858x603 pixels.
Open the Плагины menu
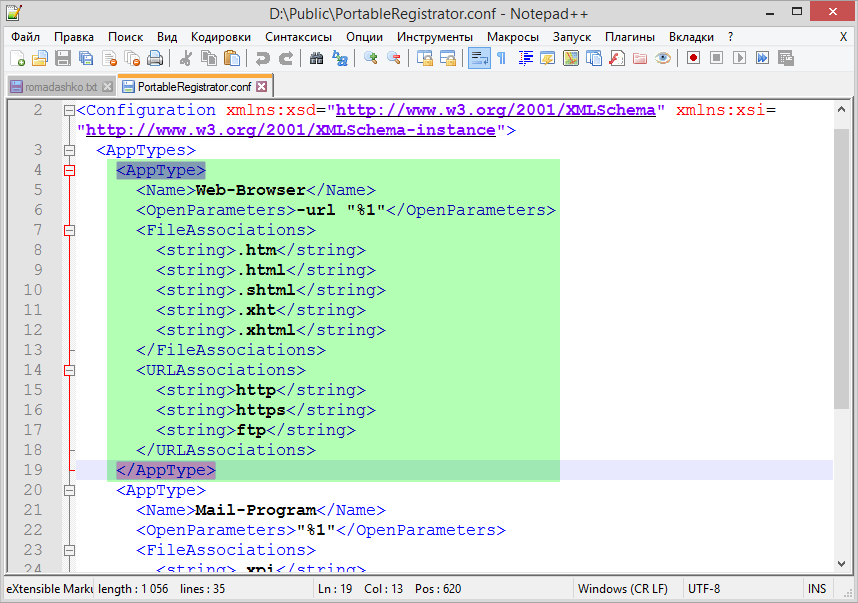tap(630, 37)
